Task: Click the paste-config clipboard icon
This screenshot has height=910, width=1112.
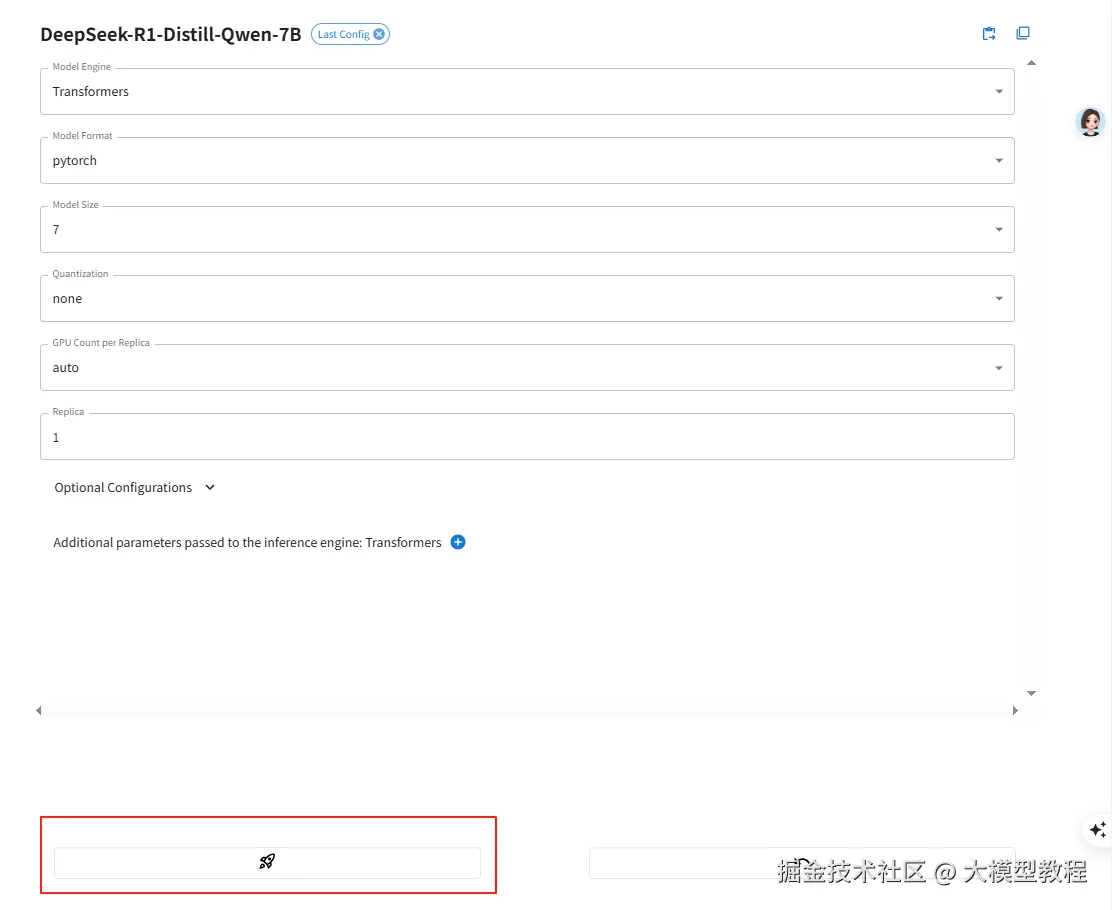Action: point(989,33)
